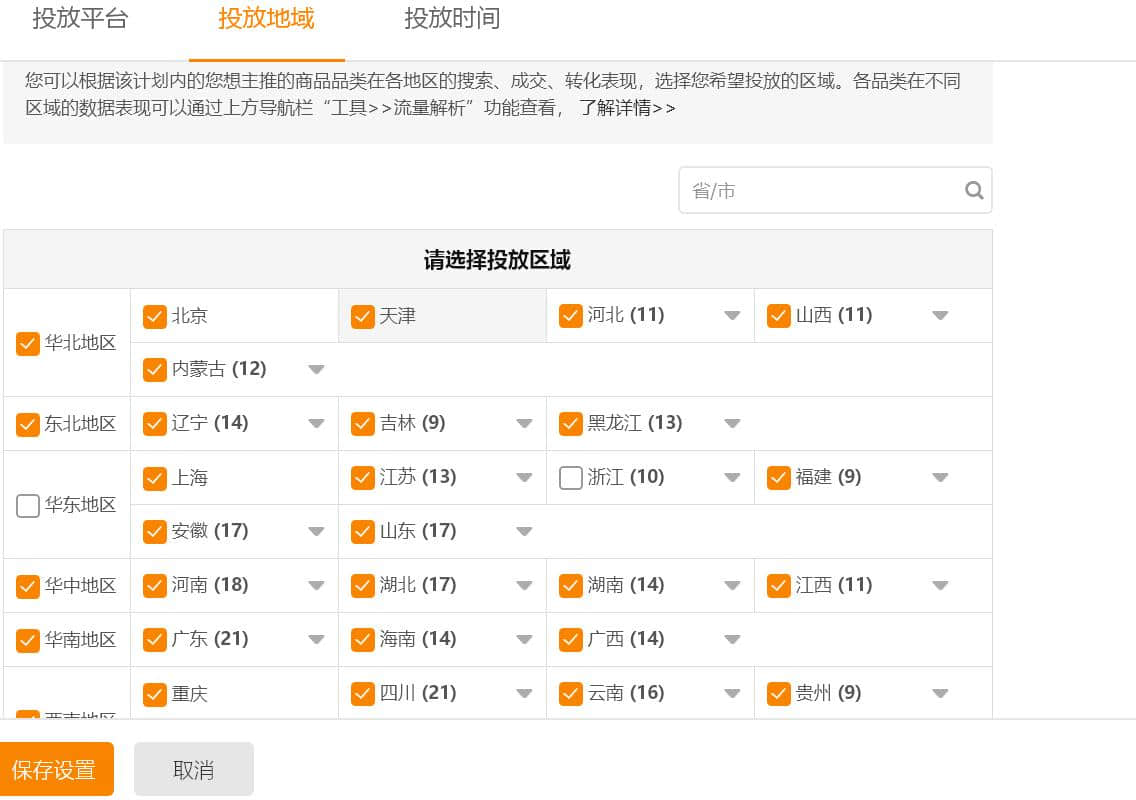Open the 内蒙古 dropdown arrow
The height and width of the screenshot is (800, 1136).
pos(316,370)
